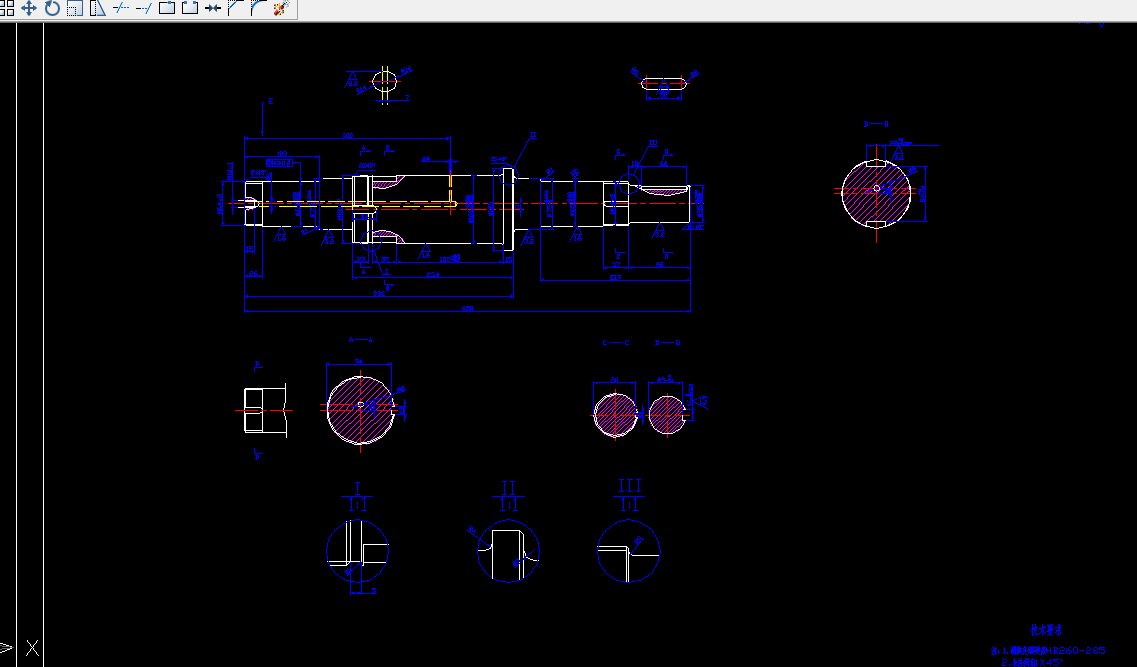Viewport: 1137px width, 667px height.
Task: Select the Join tool
Action: point(212,8)
